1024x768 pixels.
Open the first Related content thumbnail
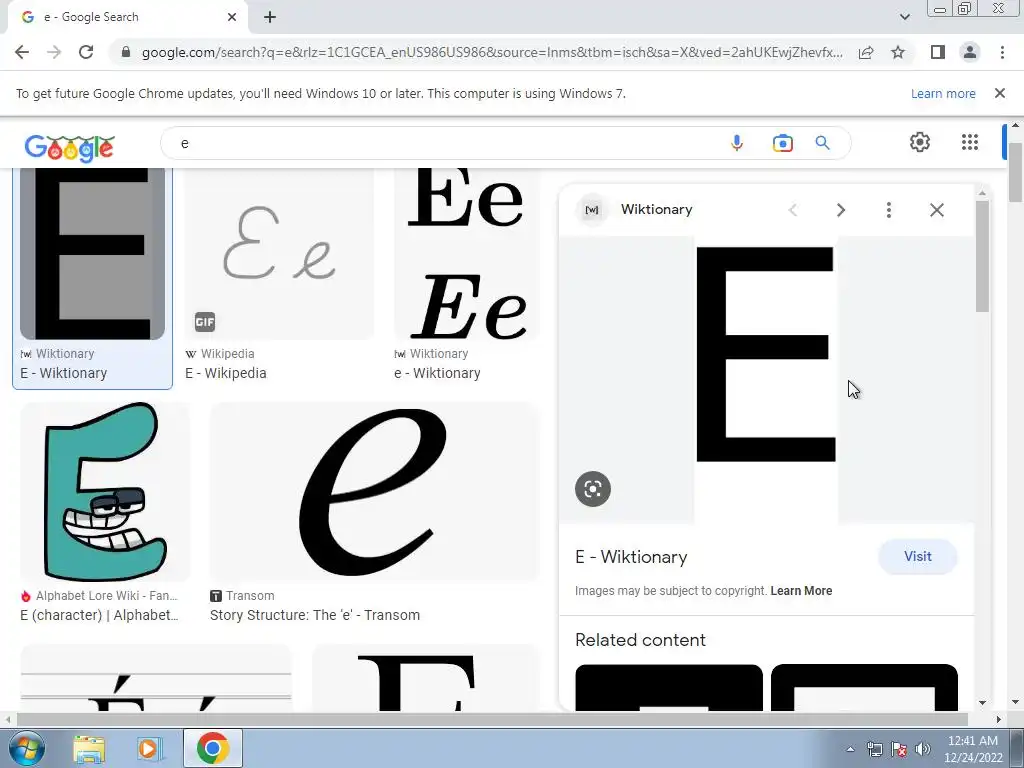(x=669, y=688)
